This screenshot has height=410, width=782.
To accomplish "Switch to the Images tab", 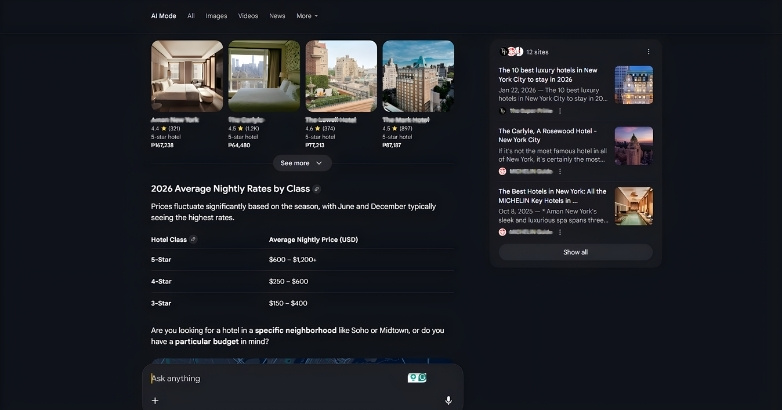I will click(216, 16).
